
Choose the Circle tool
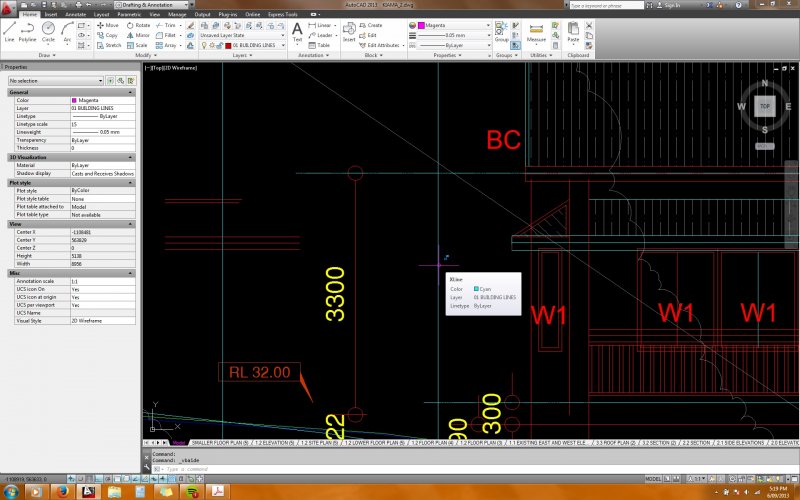pos(48,30)
